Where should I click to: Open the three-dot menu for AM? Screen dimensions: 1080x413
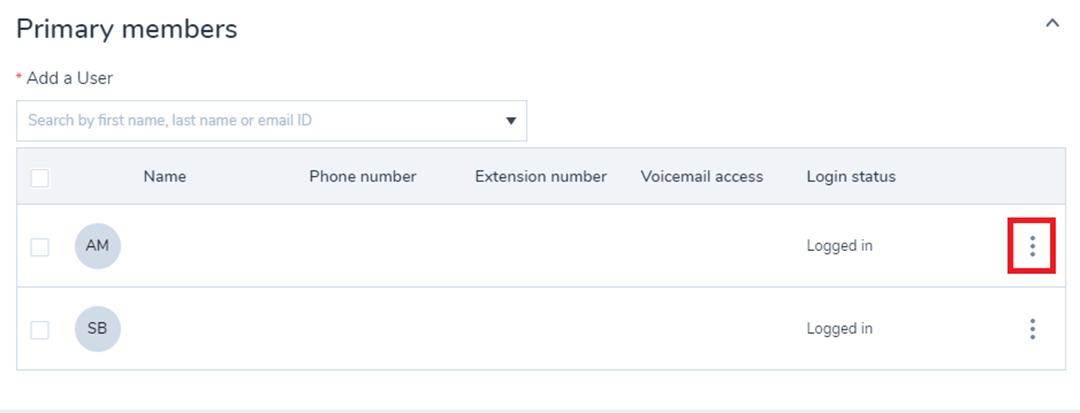point(1032,246)
